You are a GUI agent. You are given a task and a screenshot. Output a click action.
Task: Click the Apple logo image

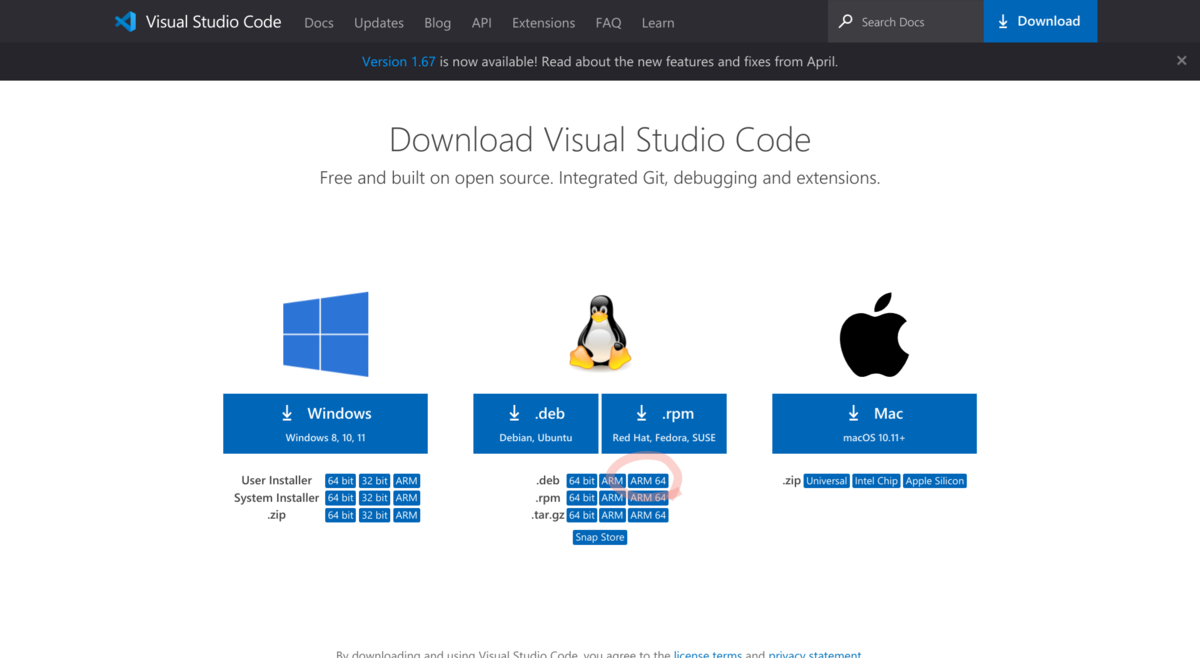(874, 334)
